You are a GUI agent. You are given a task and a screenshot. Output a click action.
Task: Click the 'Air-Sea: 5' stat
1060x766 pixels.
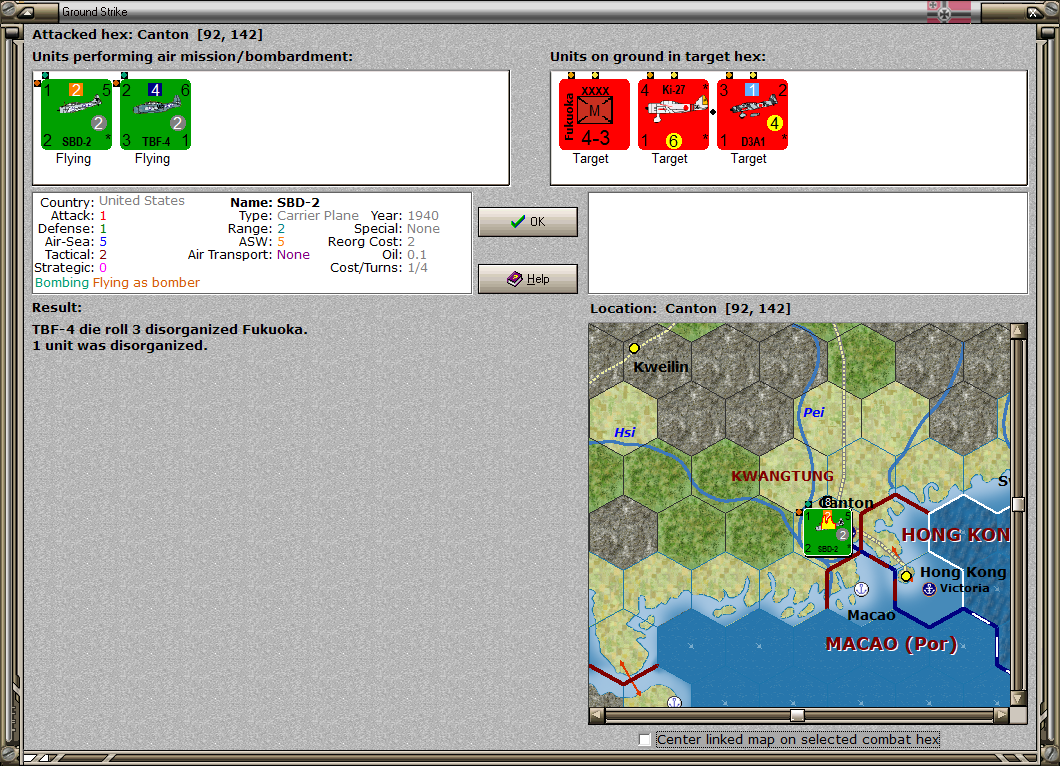76,241
